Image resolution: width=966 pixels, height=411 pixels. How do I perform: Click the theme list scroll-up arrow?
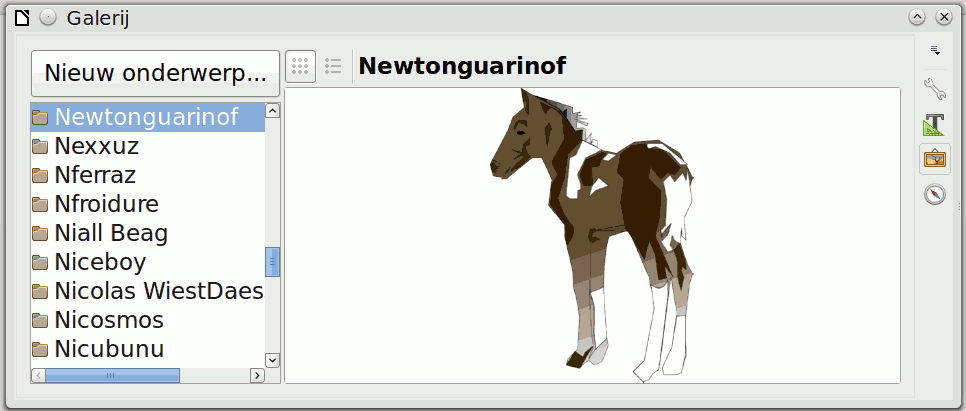(x=272, y=111)
